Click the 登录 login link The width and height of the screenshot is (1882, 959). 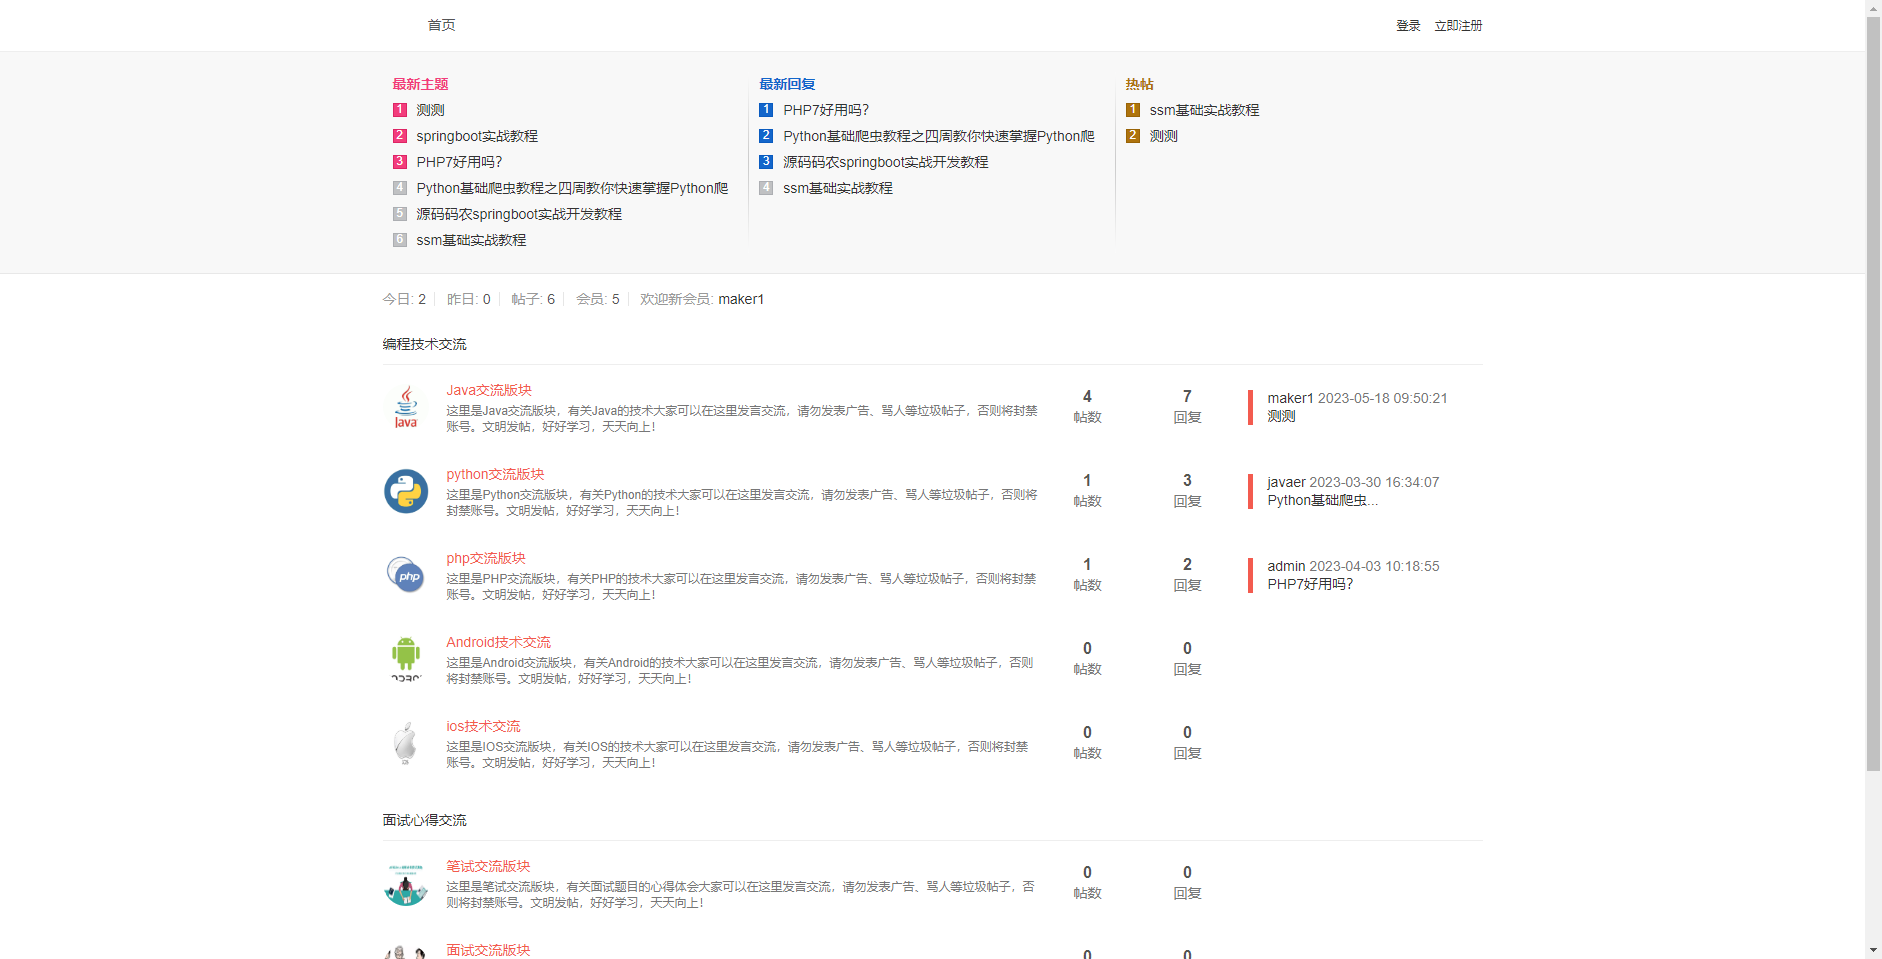coord(1408,26)
